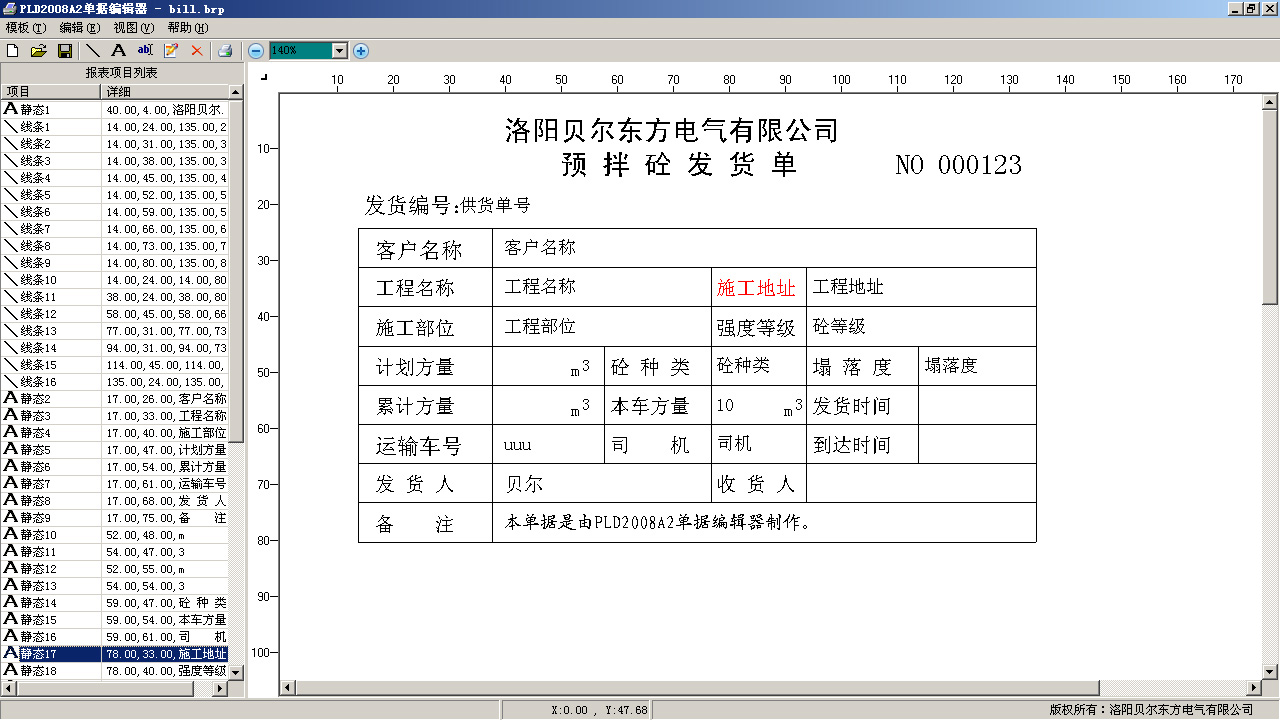The image size is (1280, 720).
Task: Click the New template icon
Action: pos(13,50)
